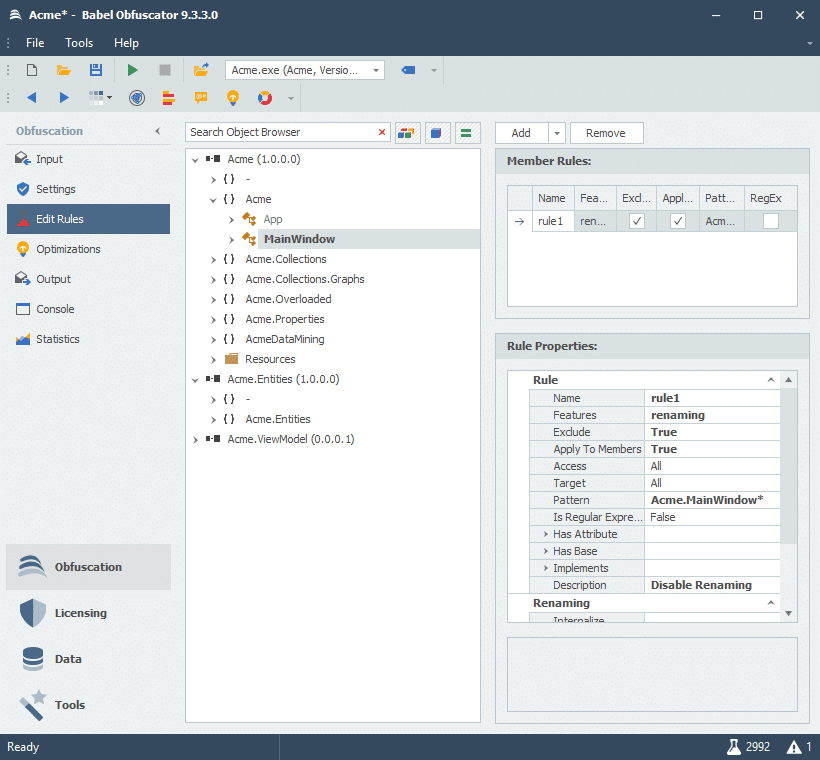Viewport: 820px width, 760px height.
Task: Open the Tools section with wand icon
Action: coord(88,705)
